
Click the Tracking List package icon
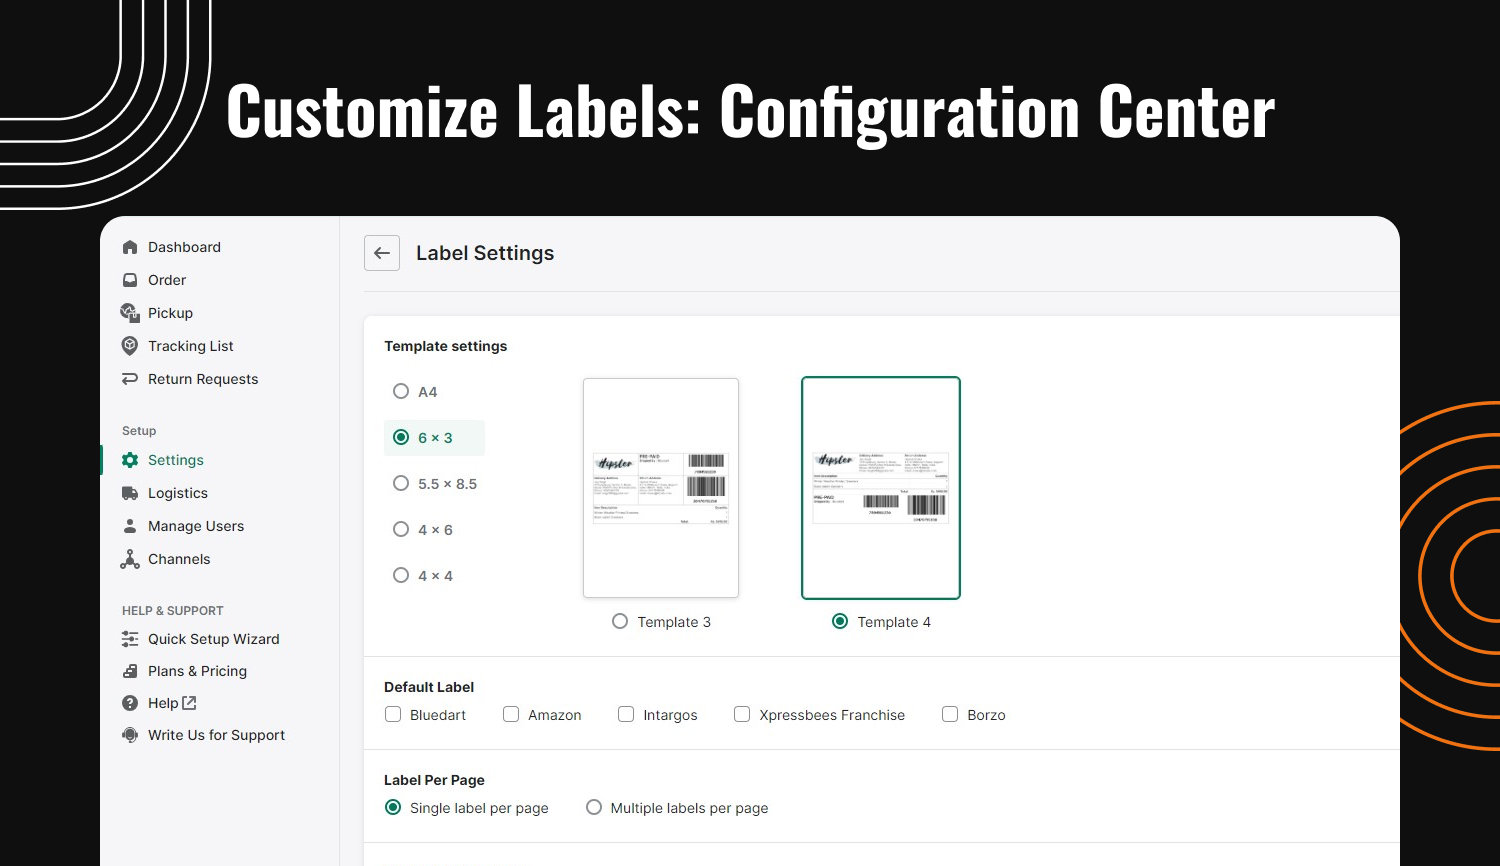click(130, 346)
